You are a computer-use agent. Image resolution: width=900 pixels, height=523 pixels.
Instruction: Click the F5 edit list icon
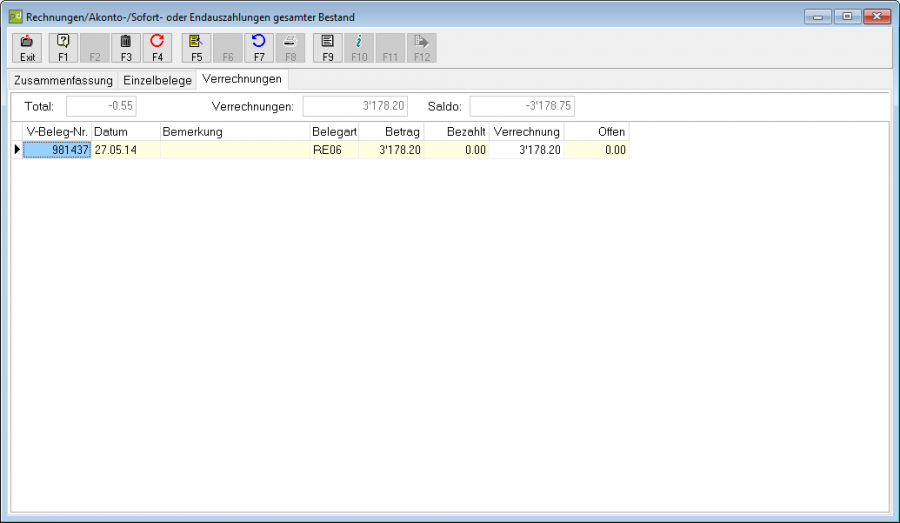[x=196, y=48]
